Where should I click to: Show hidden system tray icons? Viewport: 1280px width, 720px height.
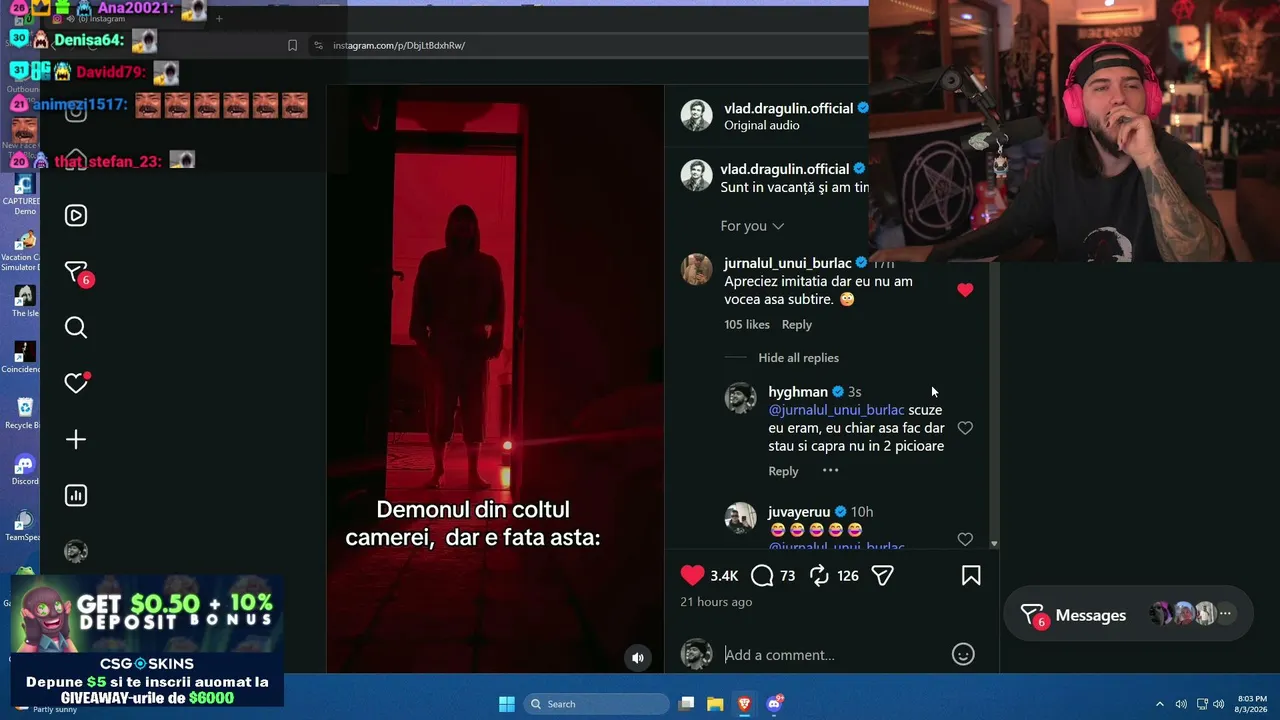coord(1160,704)
